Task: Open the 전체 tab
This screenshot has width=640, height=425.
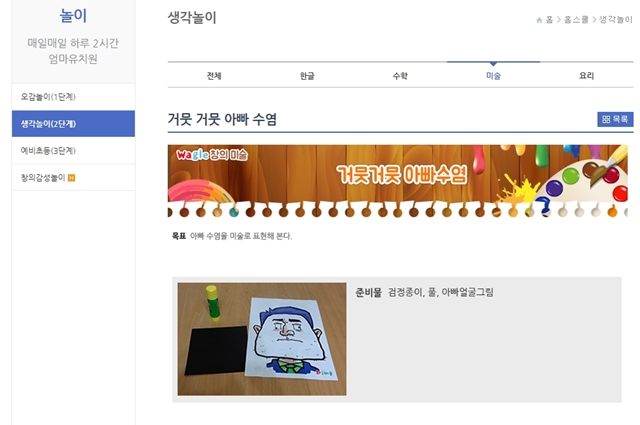Action: point(214,76)
